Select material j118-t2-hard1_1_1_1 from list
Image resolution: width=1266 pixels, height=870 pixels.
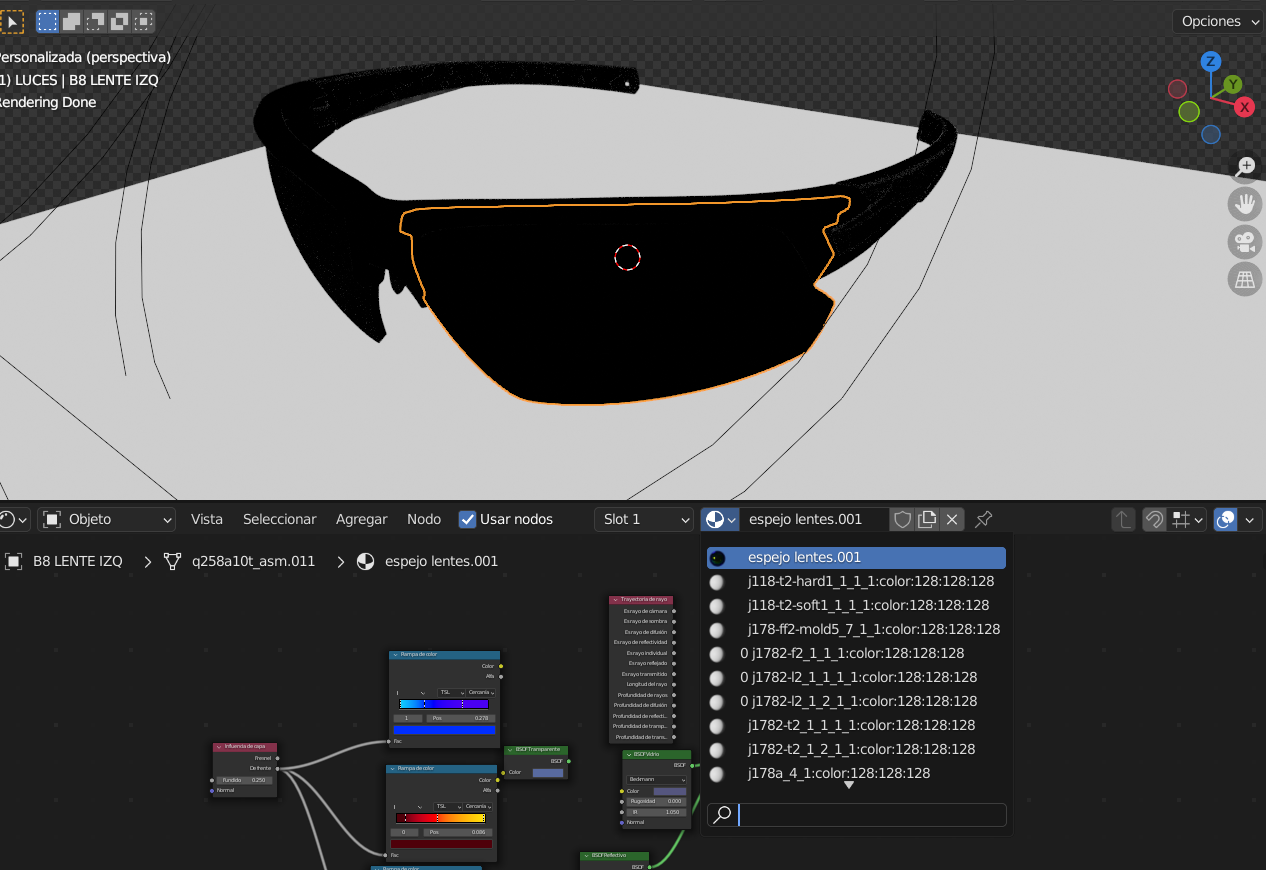856,581
